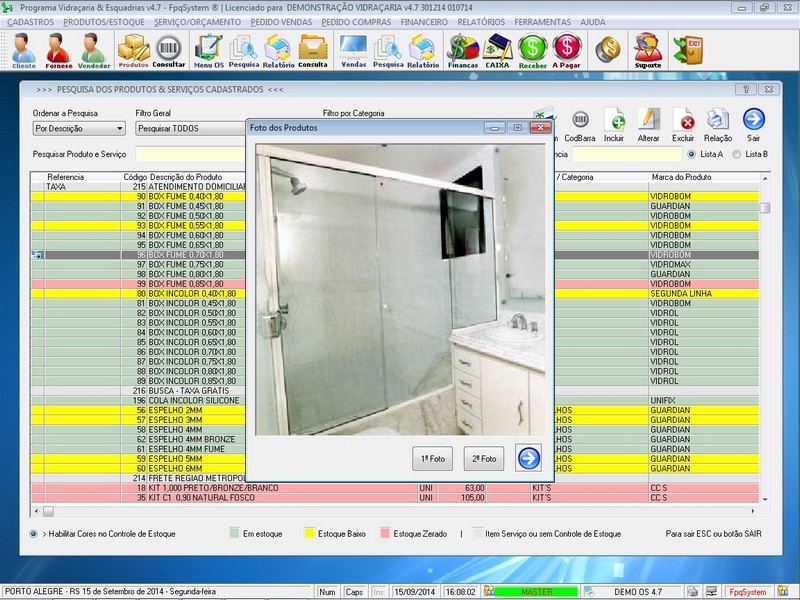Click the help question-mark button
Image resolution: width=800 pixels, height=600 pixels.
745,89
